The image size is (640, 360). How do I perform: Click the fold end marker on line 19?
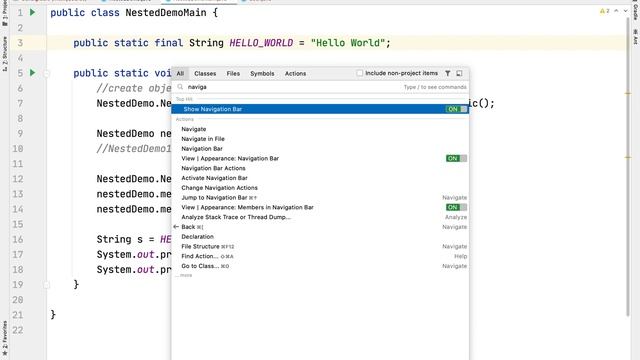(47, 285)
